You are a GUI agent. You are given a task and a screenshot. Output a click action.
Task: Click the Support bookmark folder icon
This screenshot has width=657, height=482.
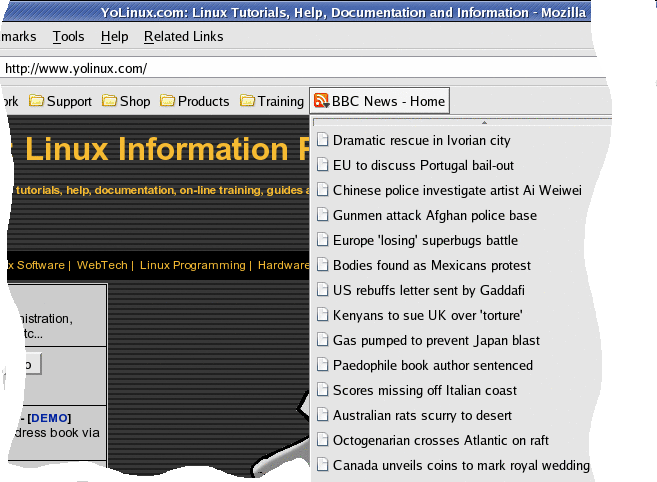pyautogui.click(x=36, y=101)
